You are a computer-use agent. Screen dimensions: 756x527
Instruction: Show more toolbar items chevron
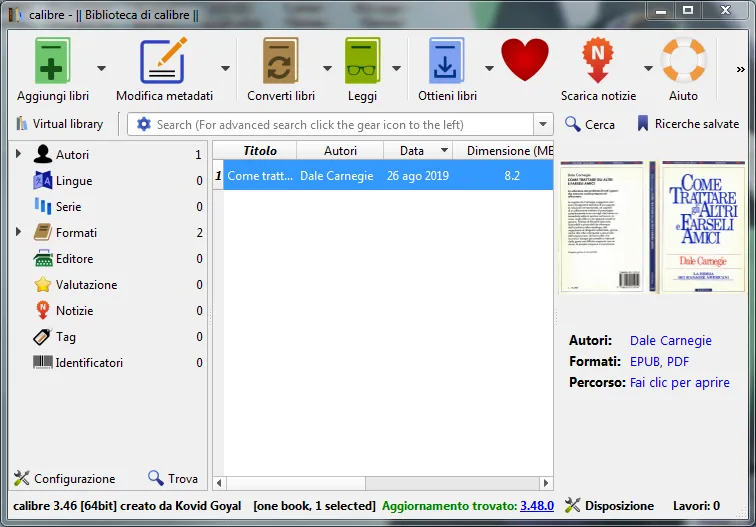coord(741,69)
